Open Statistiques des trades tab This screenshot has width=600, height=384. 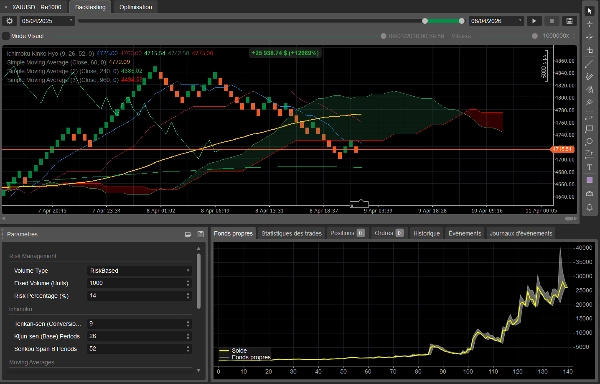coord(291,233)
